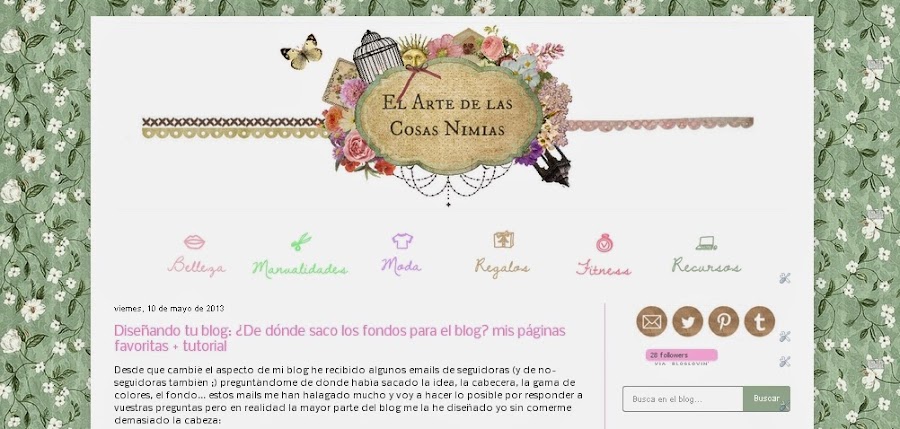The height and width of the screenshot is (429, 900).
Task: Click wrench edit icon beside Bloglovin followers
Action: 785,361
